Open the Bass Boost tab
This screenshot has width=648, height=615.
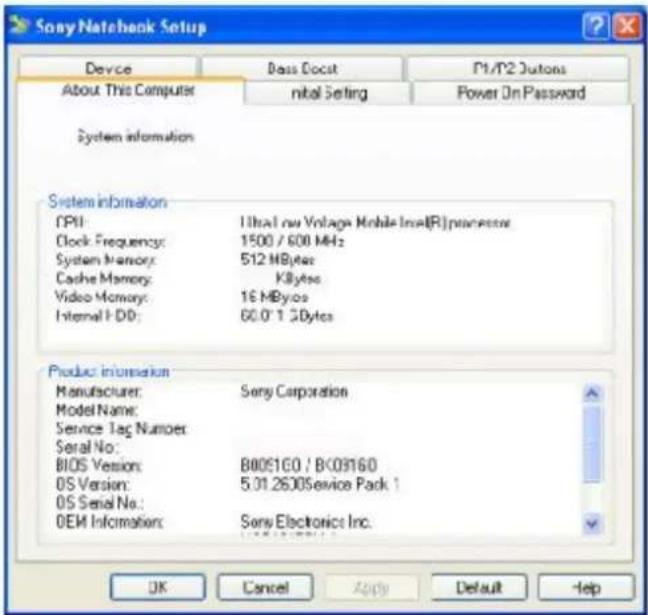(x=302, y=68)
